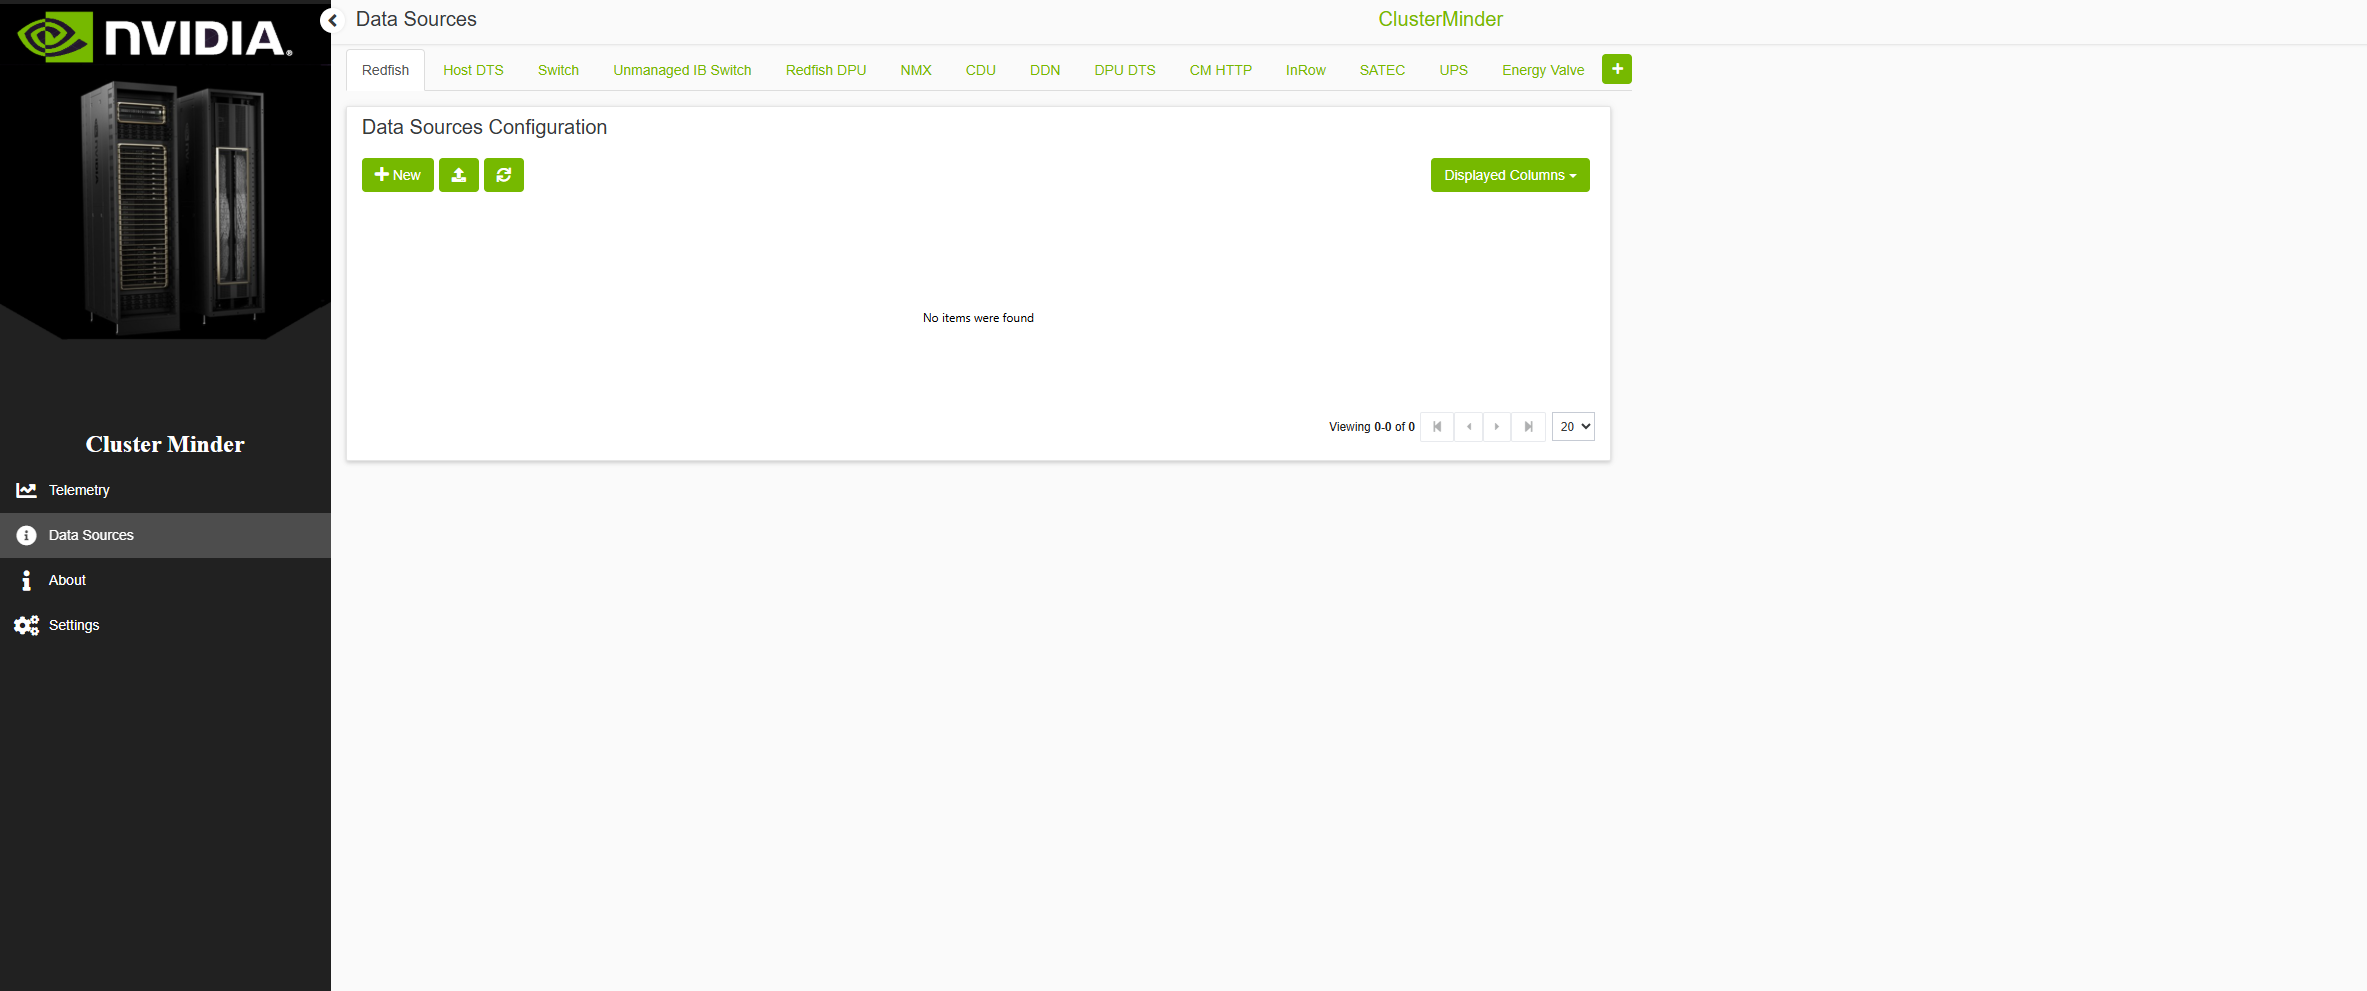
Task: Open the Unmanaged IB Switch tab
Action: [683, 70]
